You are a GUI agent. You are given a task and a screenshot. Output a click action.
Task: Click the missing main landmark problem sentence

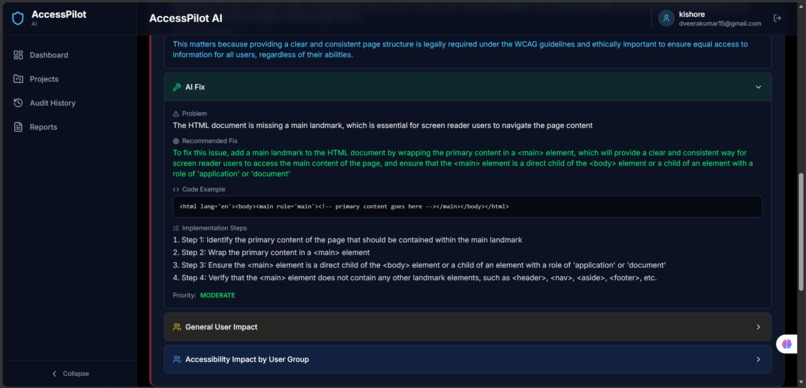point(382,125)
